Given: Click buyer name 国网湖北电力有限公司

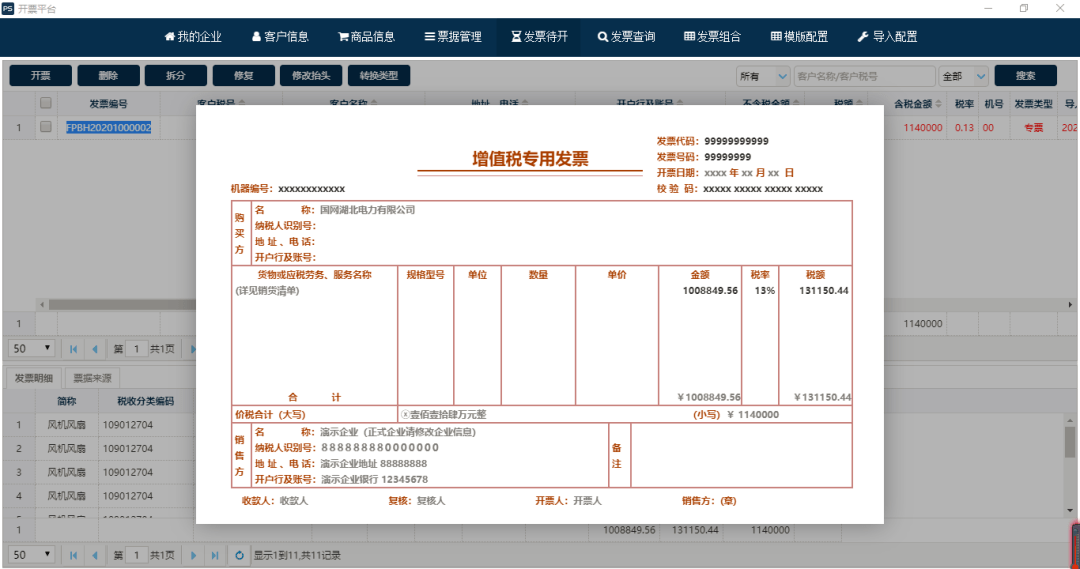Looking at the screenshot, I should 367,210.
